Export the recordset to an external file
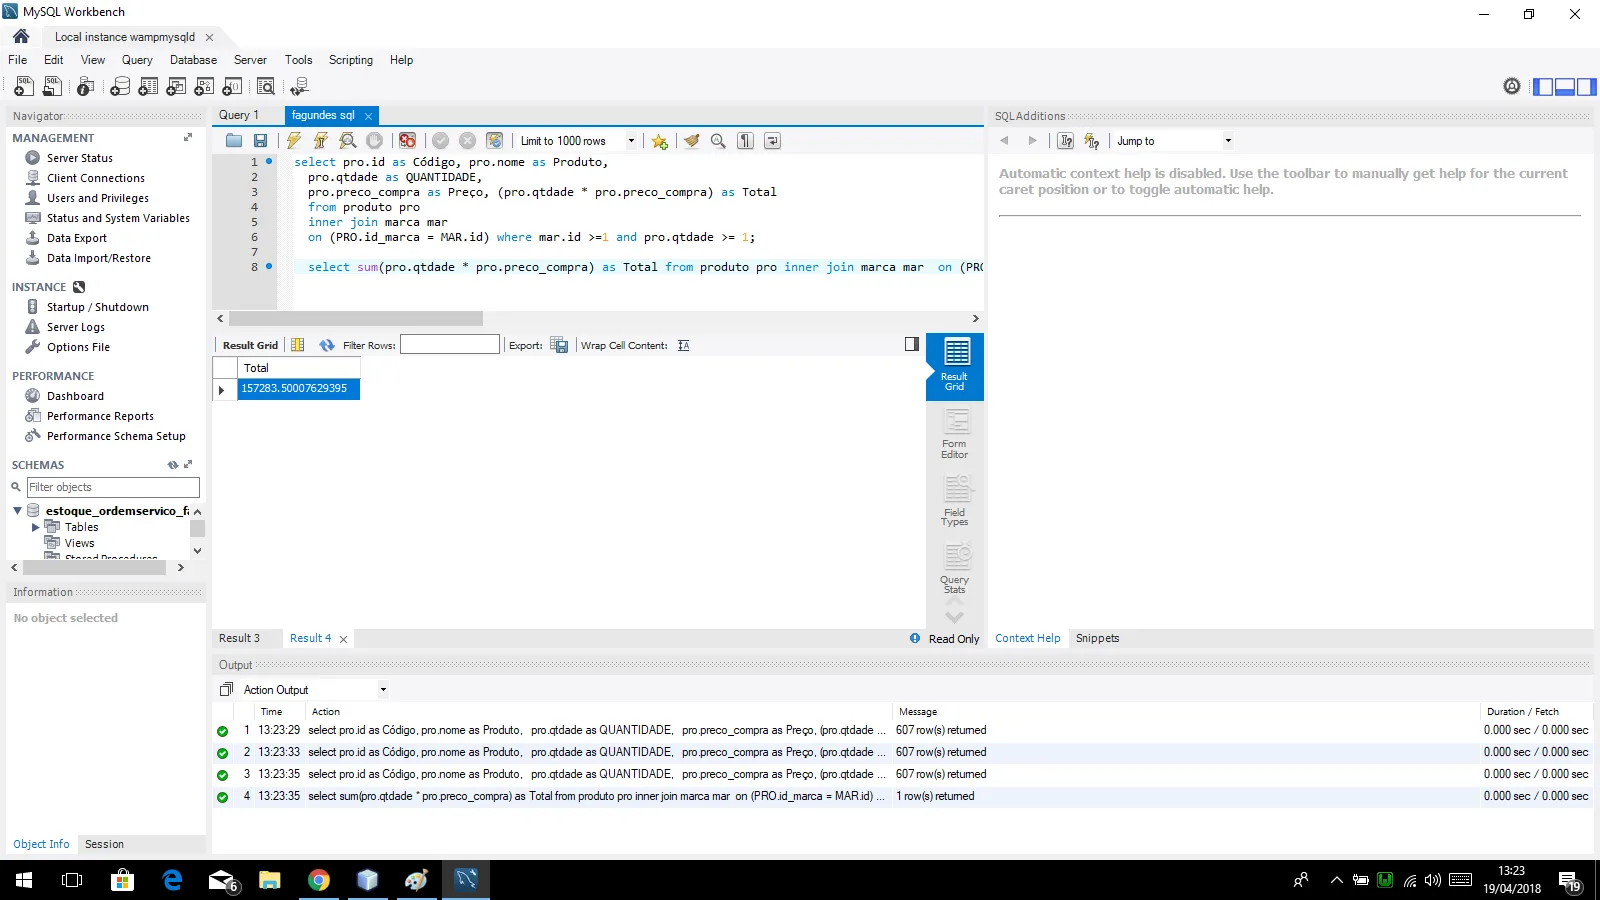 pyautogui.click(x=560, y=346)
